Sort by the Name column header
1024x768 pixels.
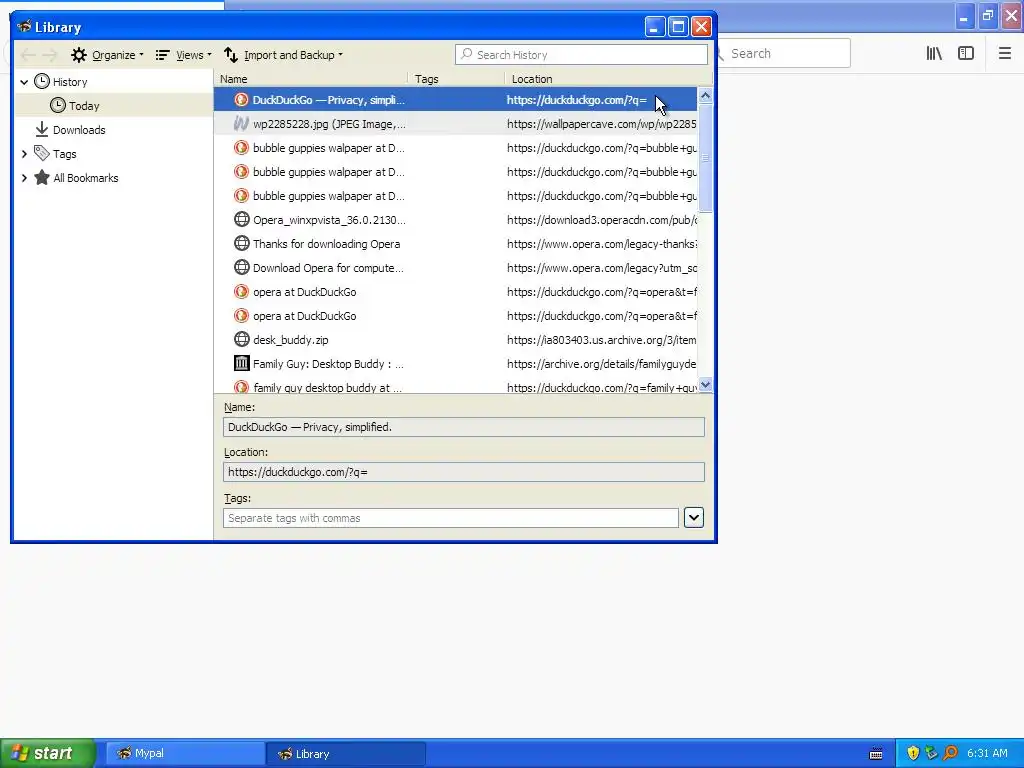click(311, 79)
